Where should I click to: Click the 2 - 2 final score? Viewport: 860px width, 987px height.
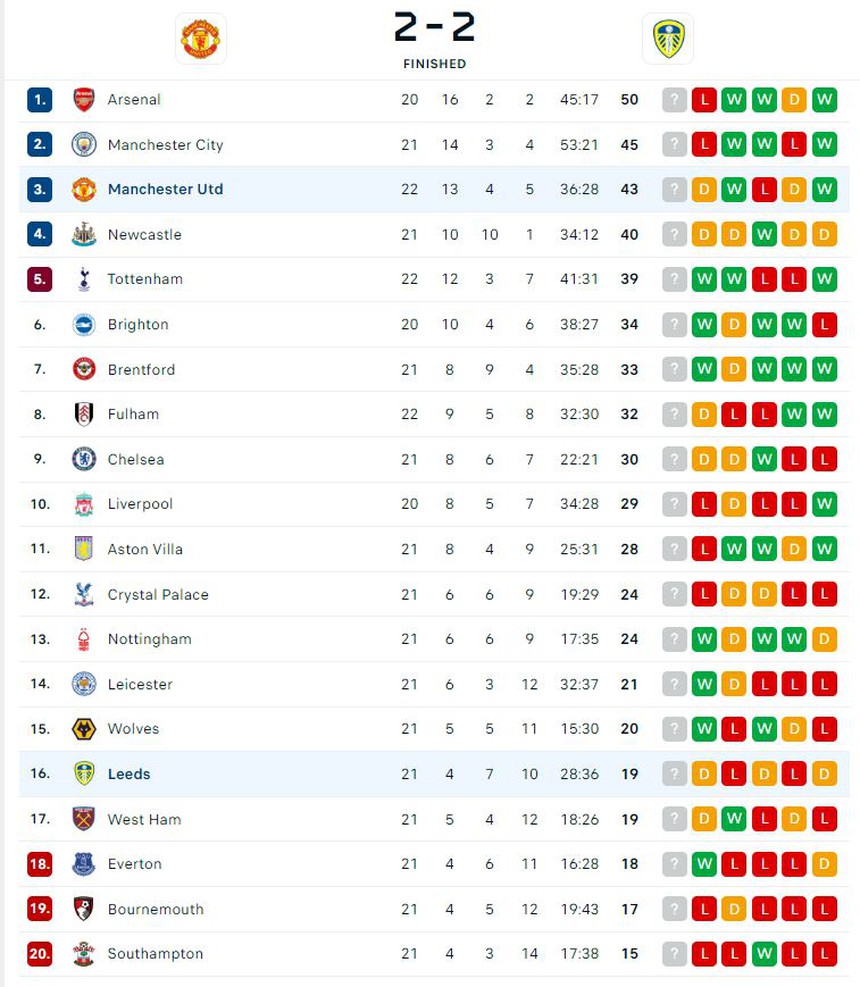[x=434, y=28]
